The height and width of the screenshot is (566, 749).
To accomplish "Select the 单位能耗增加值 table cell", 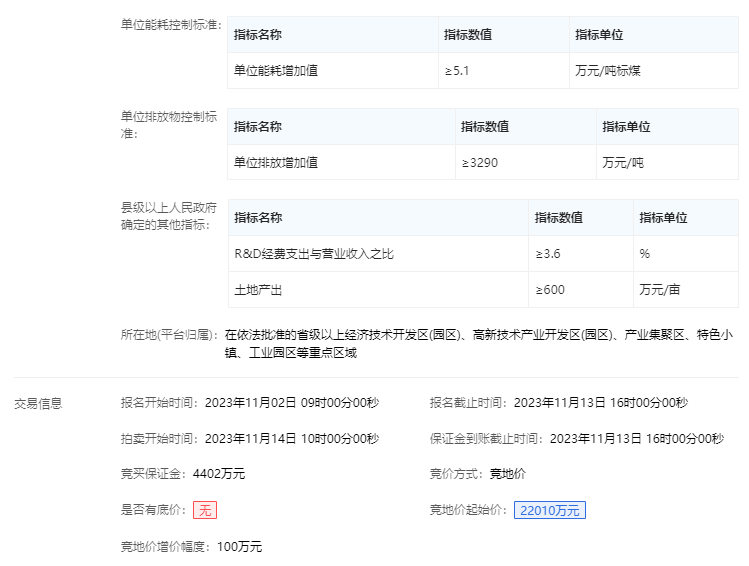I will [x=276, y=71].
